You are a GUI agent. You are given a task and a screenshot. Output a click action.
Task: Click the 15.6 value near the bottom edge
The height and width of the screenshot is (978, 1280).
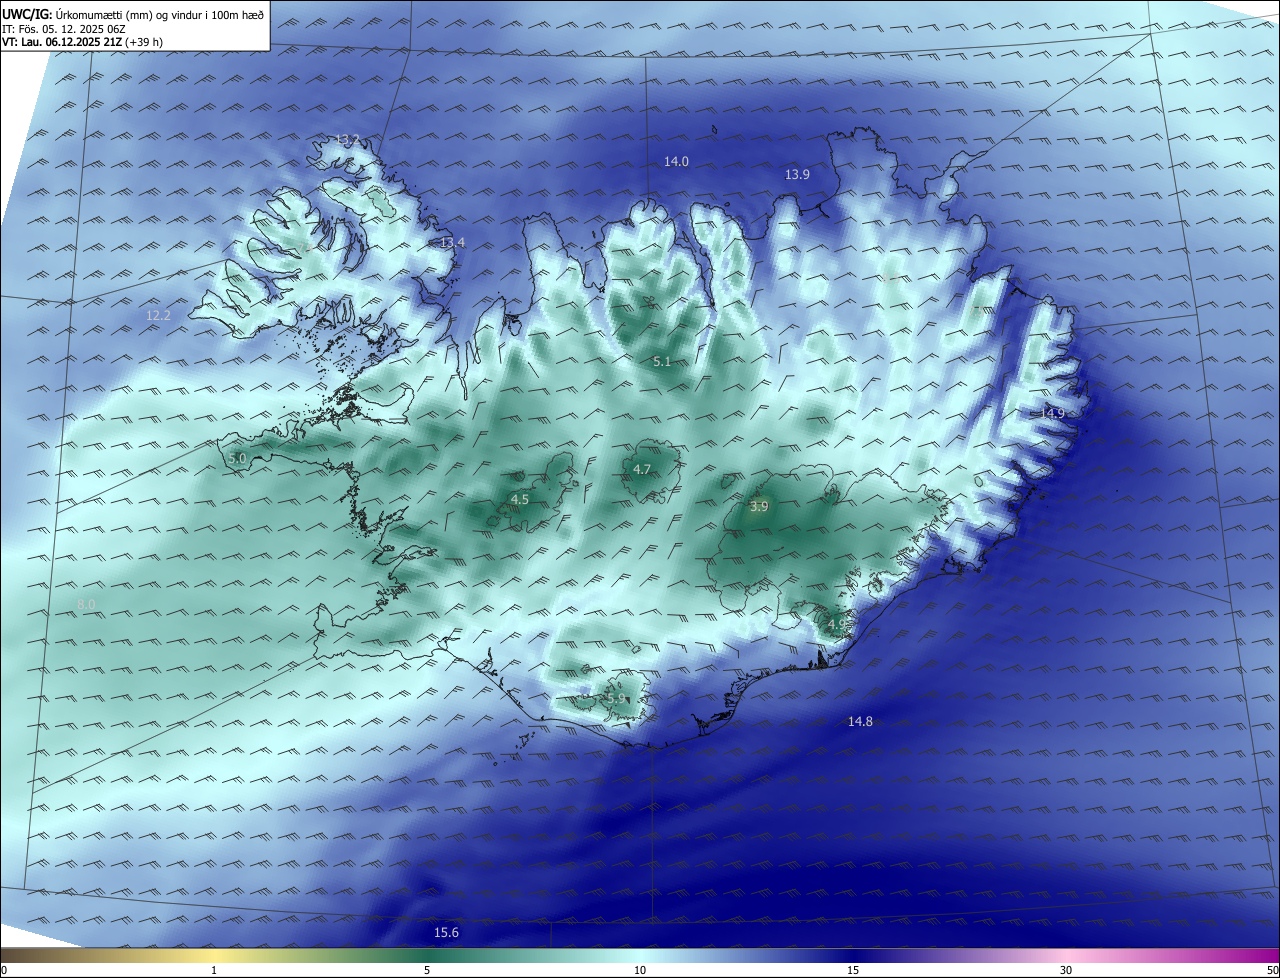[x=446, y=932]
